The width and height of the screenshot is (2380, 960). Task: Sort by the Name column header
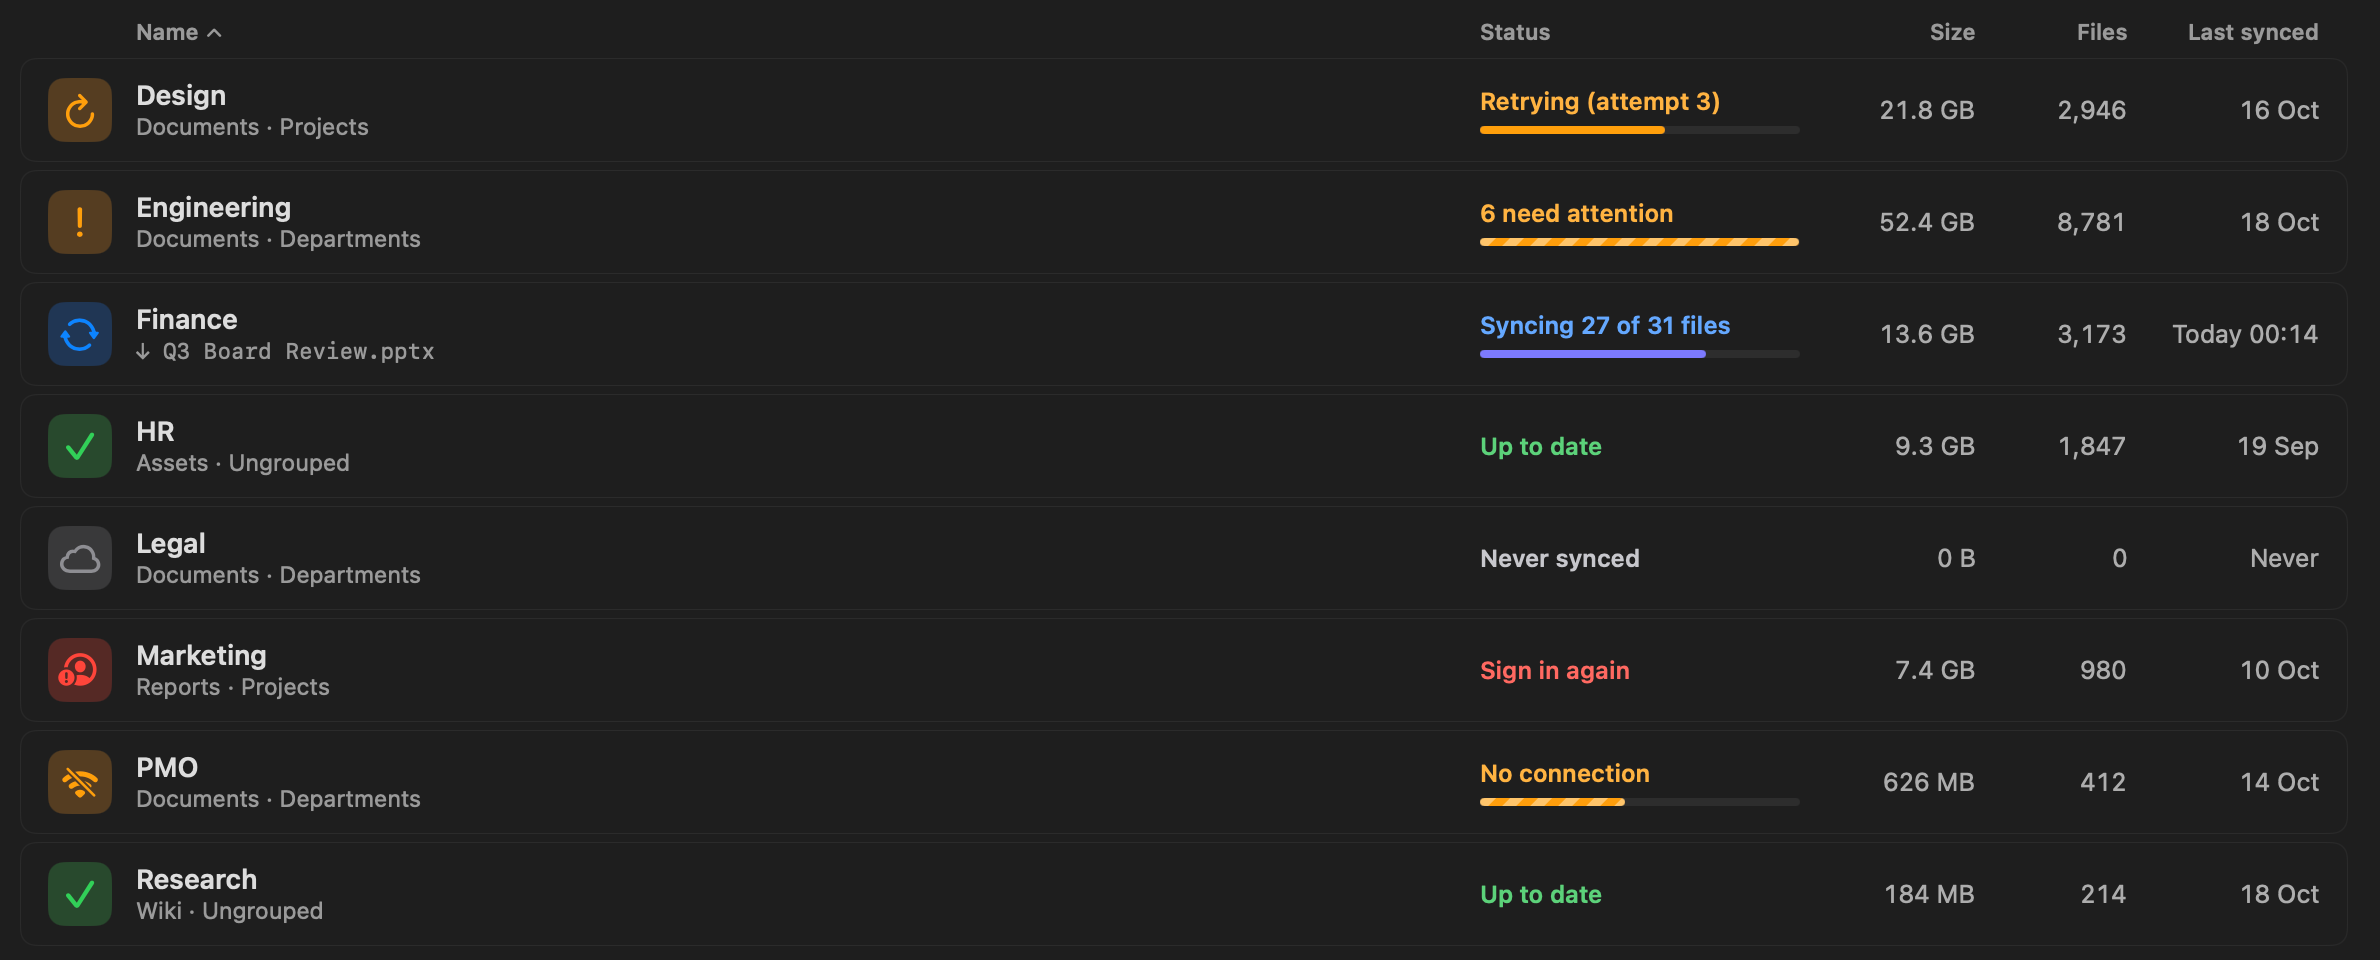[x=167, y=32]
